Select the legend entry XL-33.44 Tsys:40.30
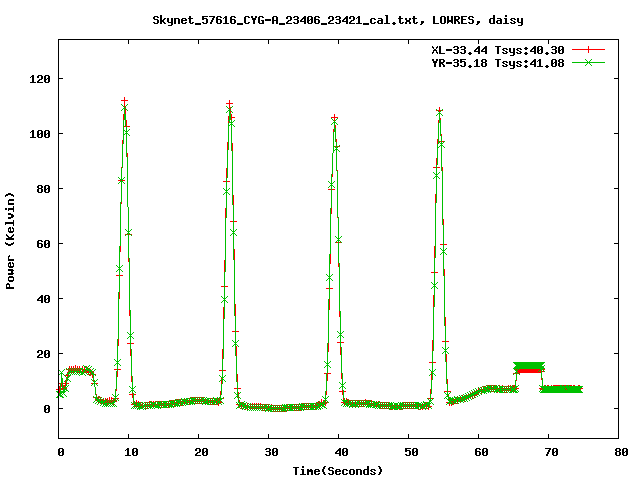The height and width of the screenshot is (480, 640). pos(498,50)
